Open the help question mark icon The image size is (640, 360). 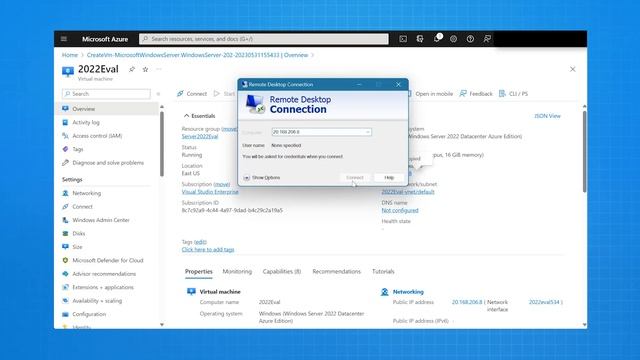click(470, 39)
